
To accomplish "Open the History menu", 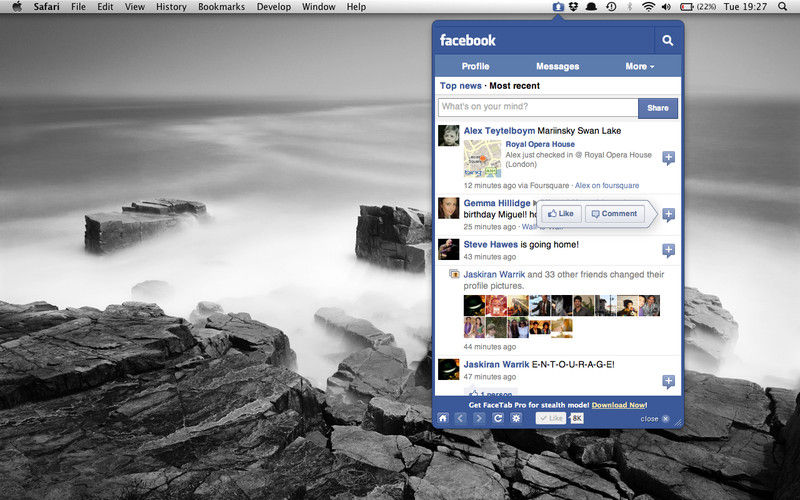I will pyautogui.click(x=171, y=7).
